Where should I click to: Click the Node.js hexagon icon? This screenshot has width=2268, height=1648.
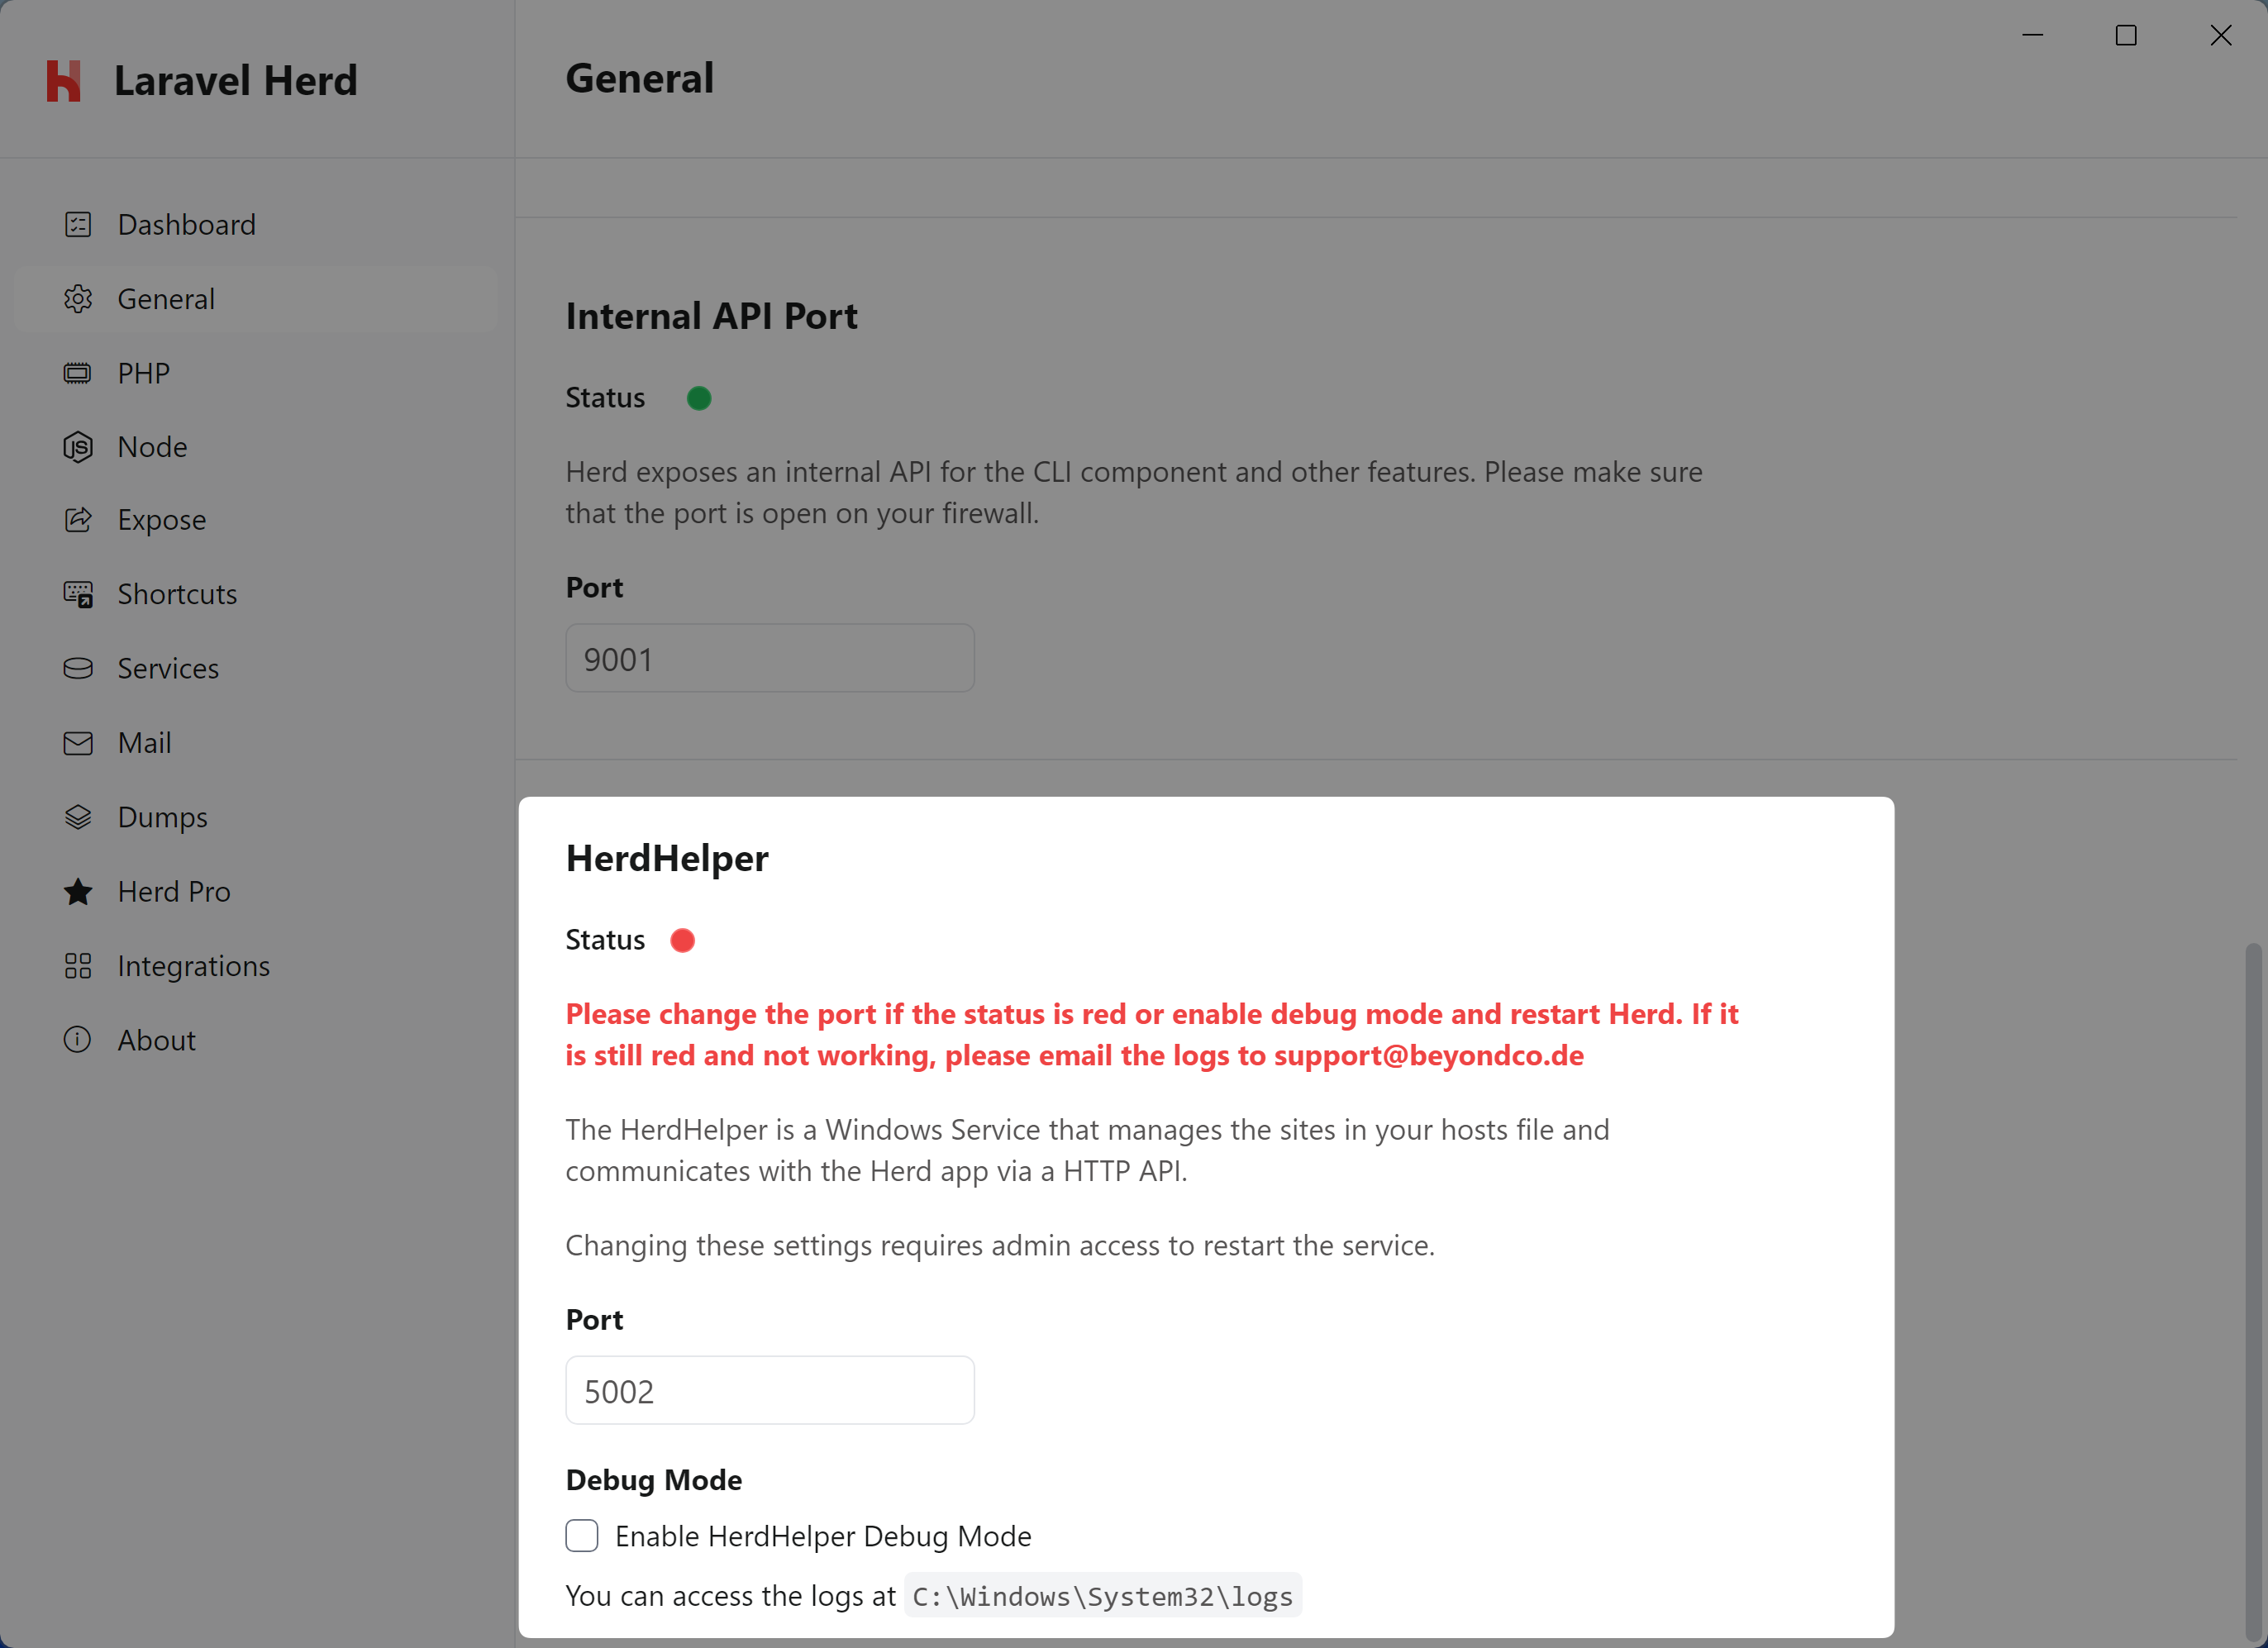tap(78, 447)
